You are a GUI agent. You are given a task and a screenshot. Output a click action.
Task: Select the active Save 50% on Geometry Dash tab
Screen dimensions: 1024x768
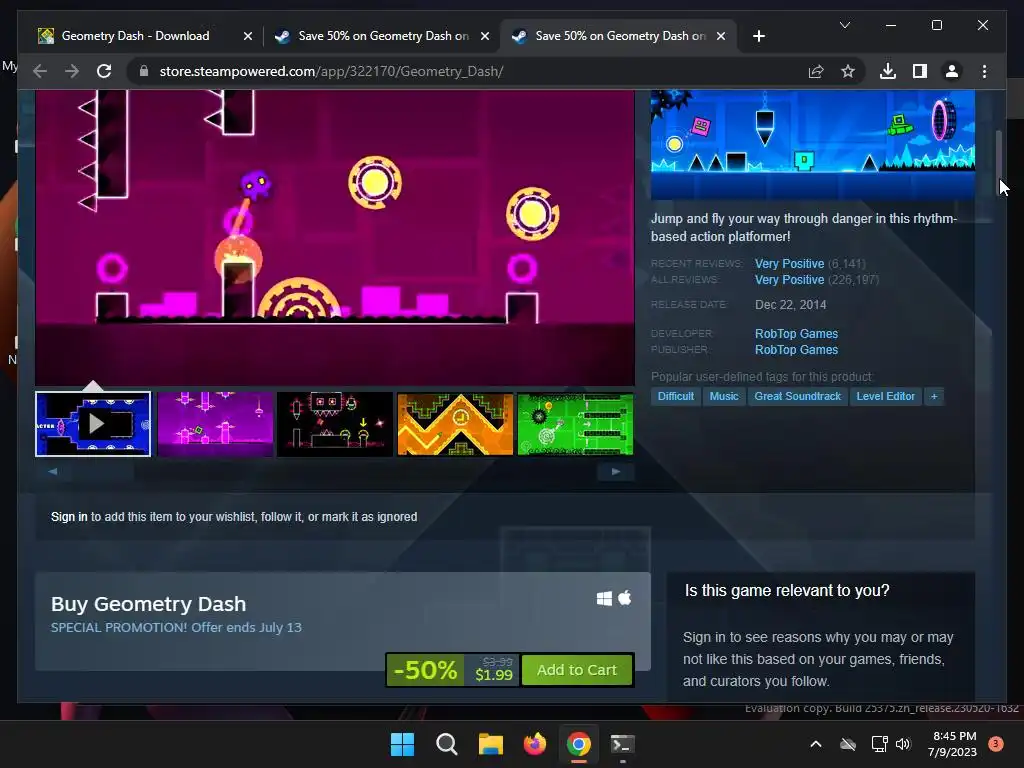pyautogui.click(x=619, y=36)
